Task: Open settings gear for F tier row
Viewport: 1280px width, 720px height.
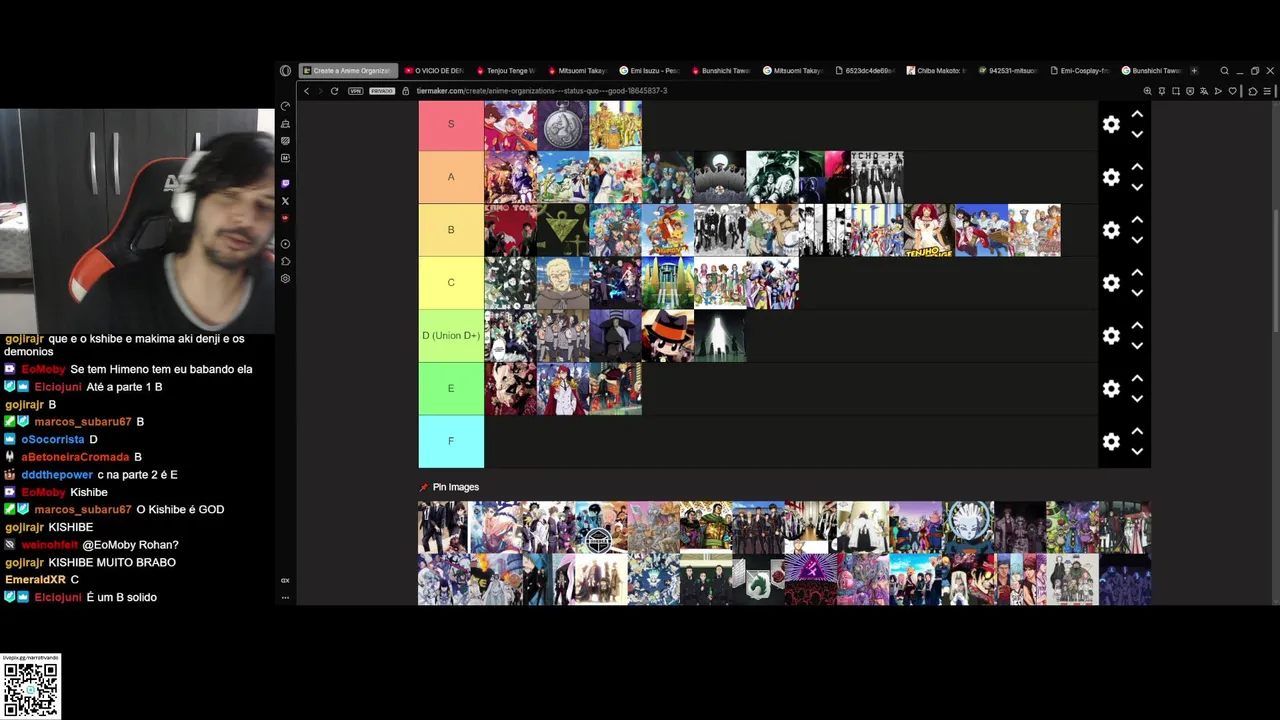Action: 1111,441
